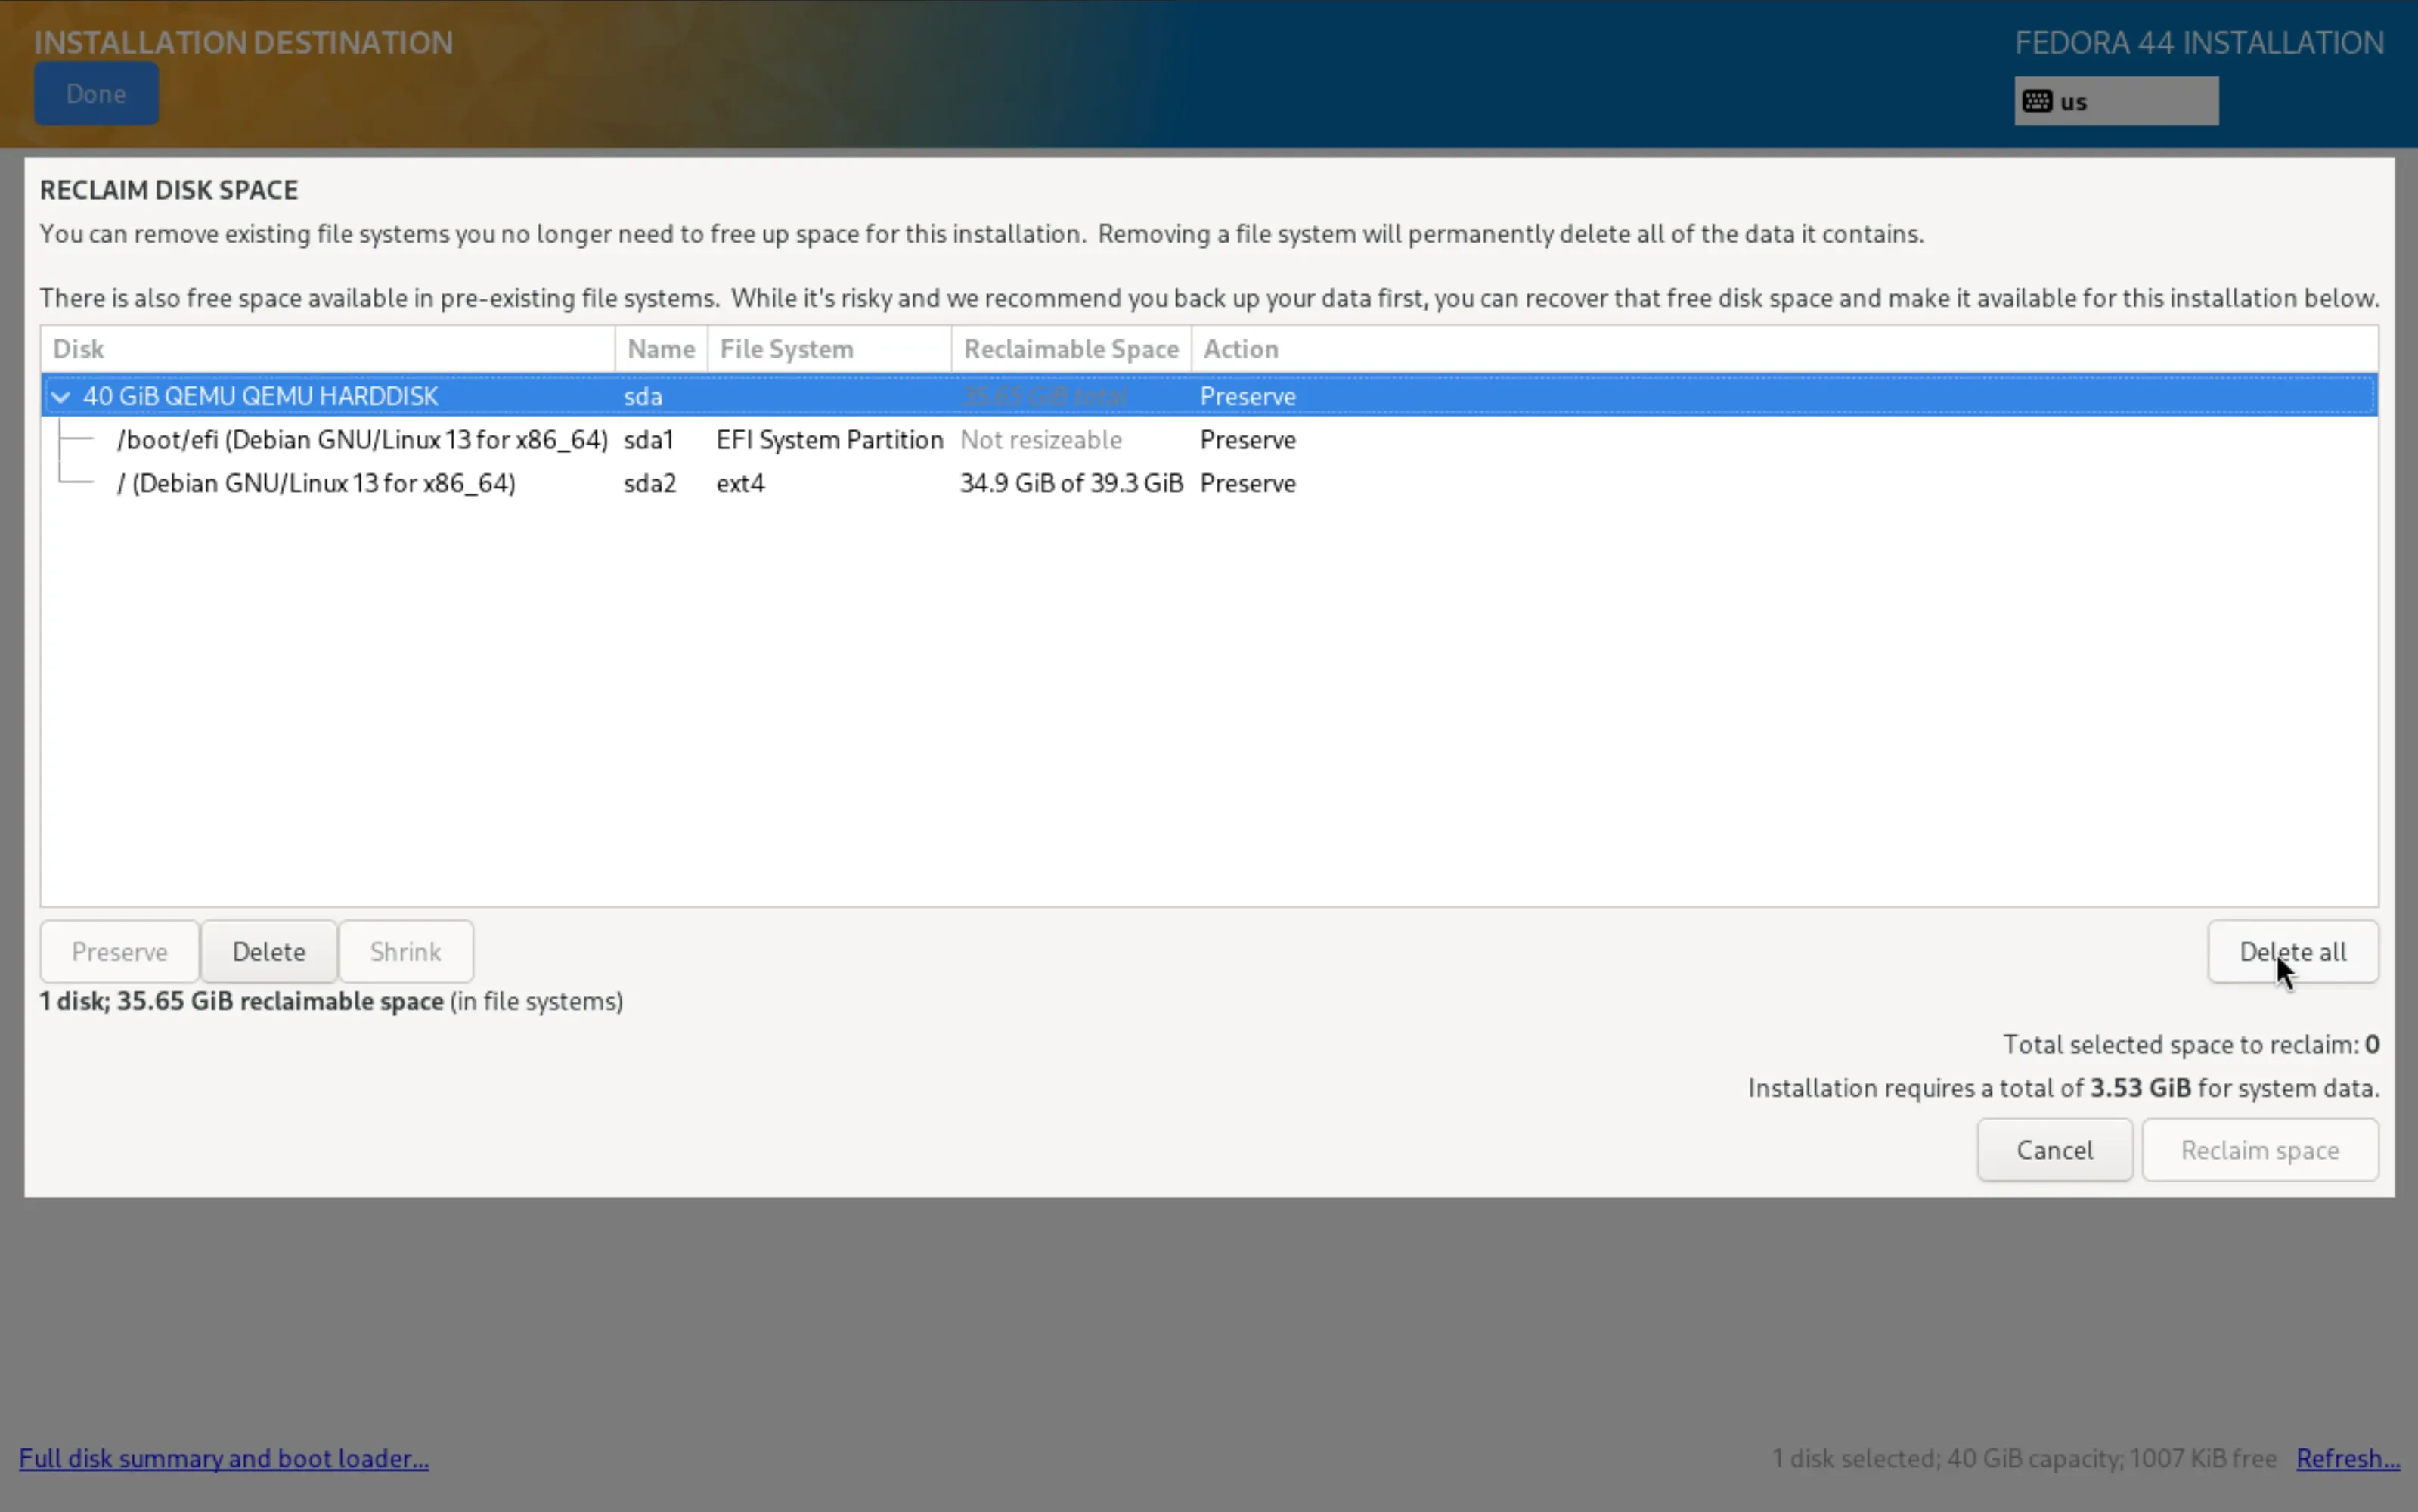Click the Refresh... link
Screen dimensions: 2418x1512
[2348, 1458]
